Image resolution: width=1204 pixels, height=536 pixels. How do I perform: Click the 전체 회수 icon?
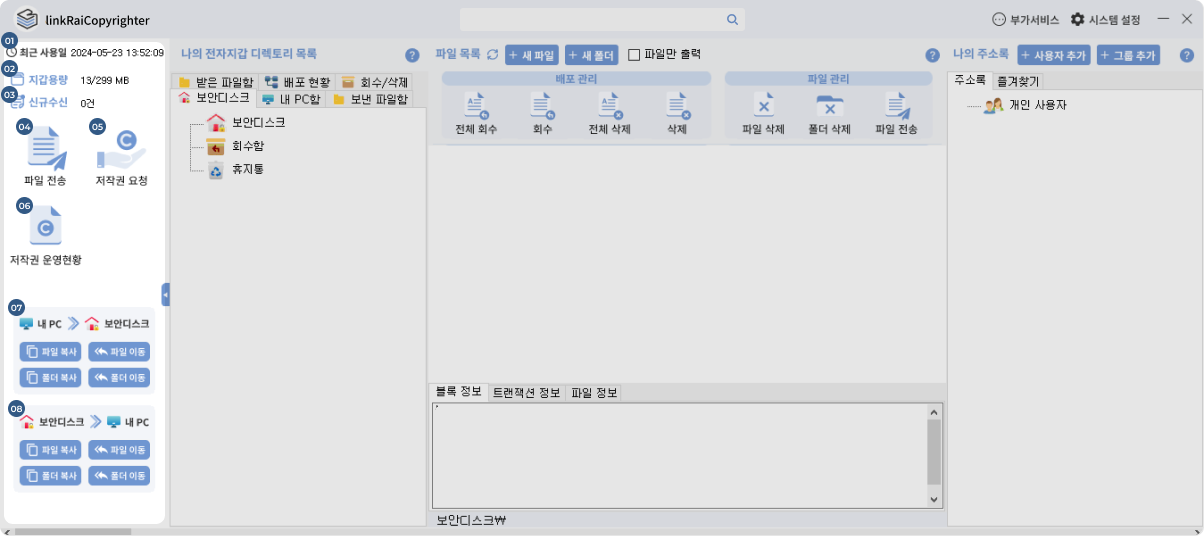point(476,106)
